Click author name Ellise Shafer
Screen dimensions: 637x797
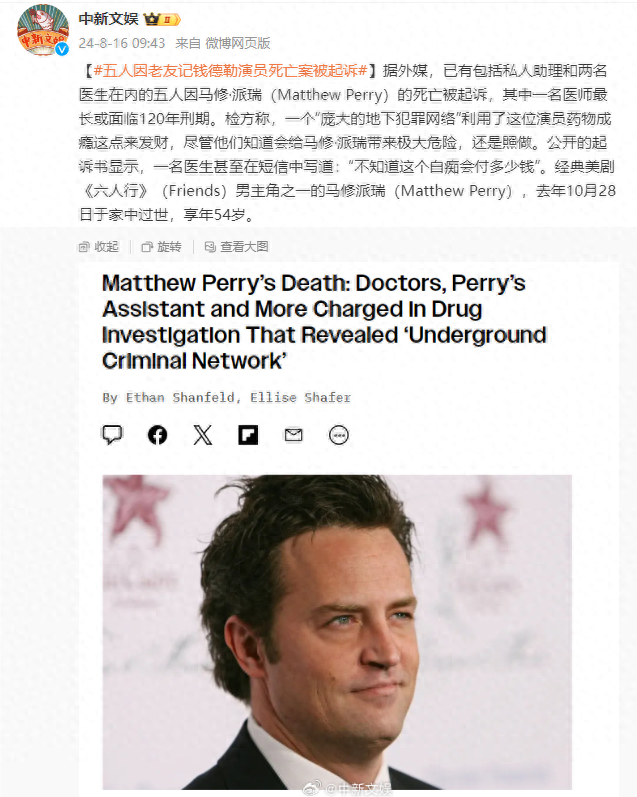[300, 397]
